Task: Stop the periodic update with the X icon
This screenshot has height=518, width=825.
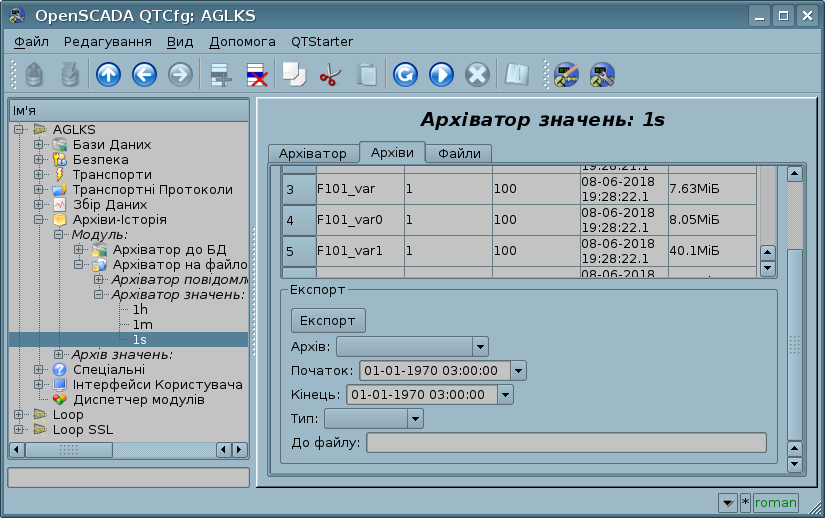Action: click(477, 74)
